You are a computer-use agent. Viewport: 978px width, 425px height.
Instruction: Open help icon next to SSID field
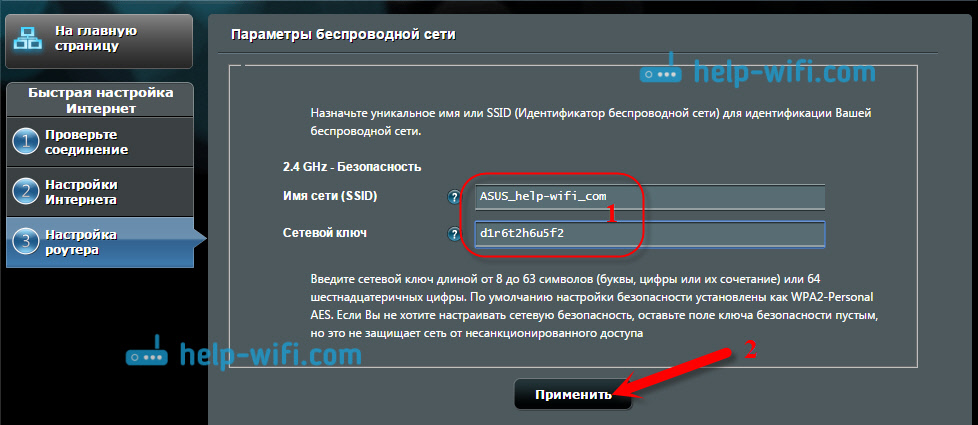point(454,196)
